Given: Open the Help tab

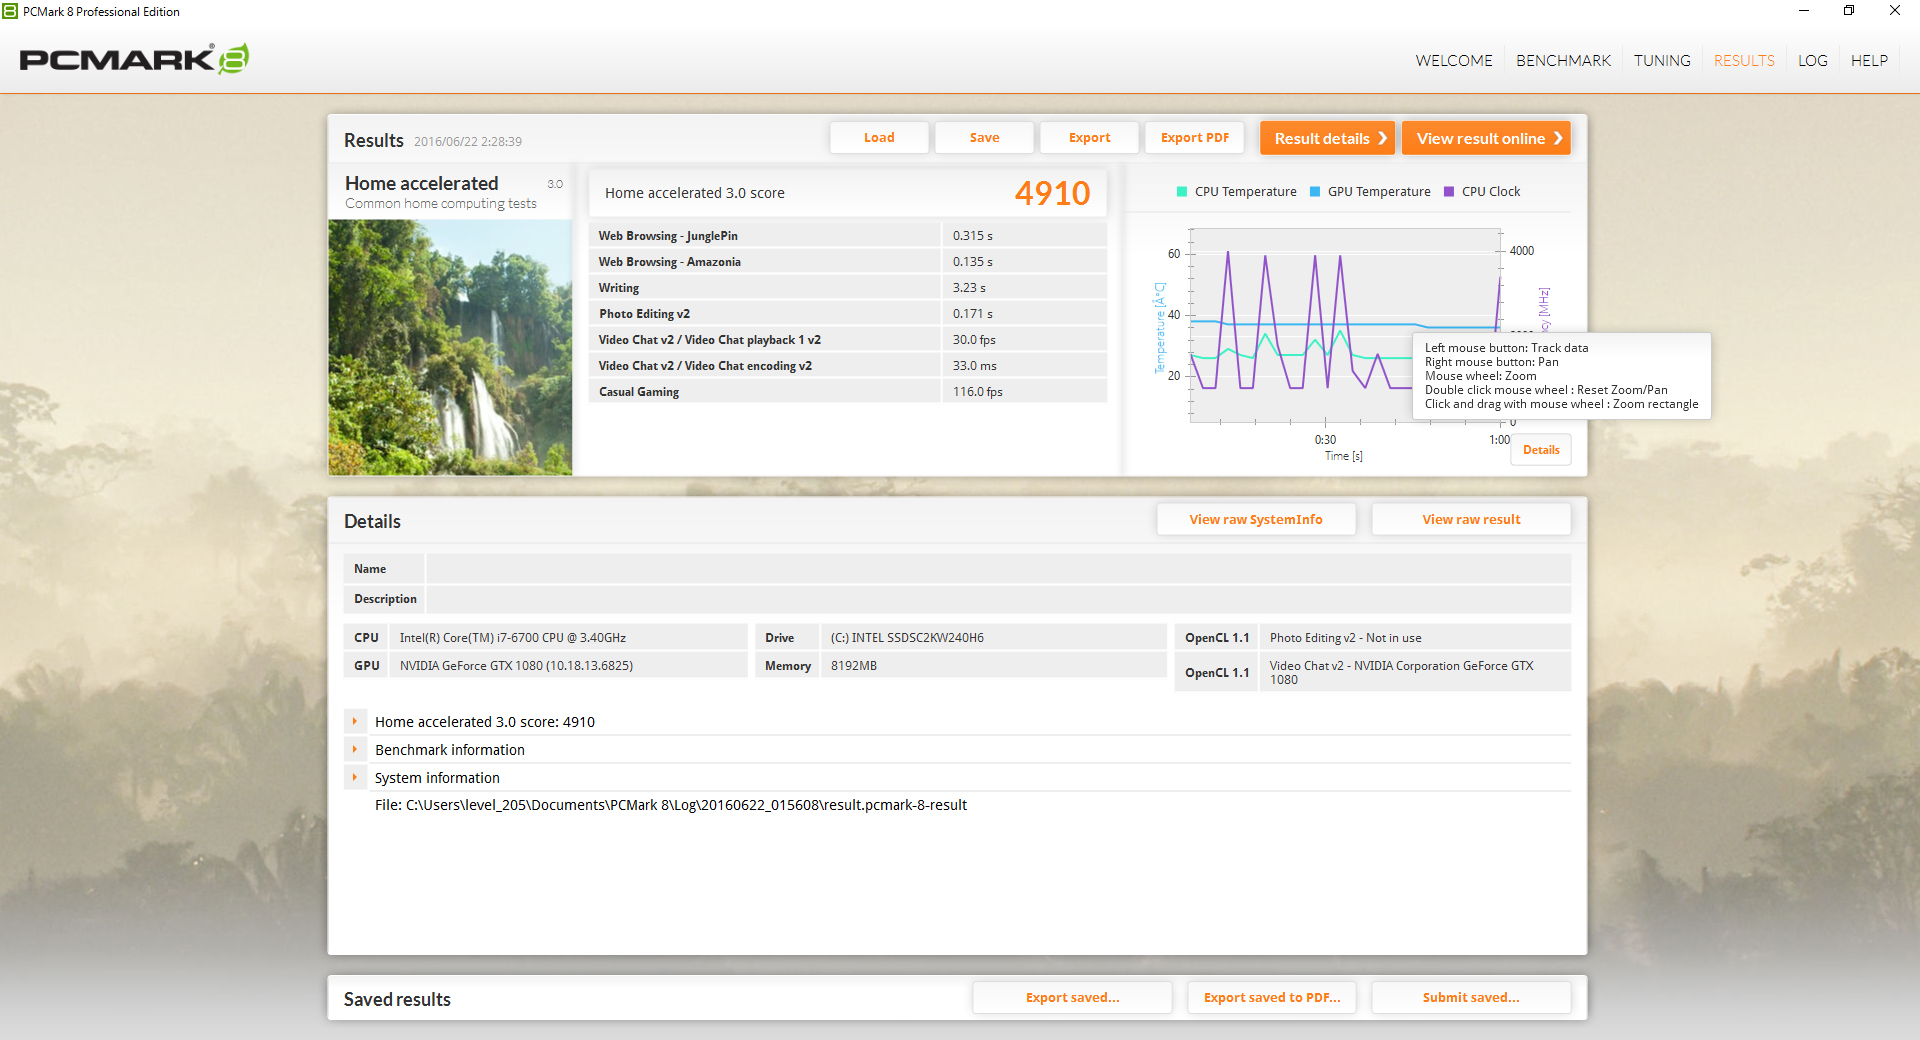Looking at the screenshot, I should pos(1868,61).
